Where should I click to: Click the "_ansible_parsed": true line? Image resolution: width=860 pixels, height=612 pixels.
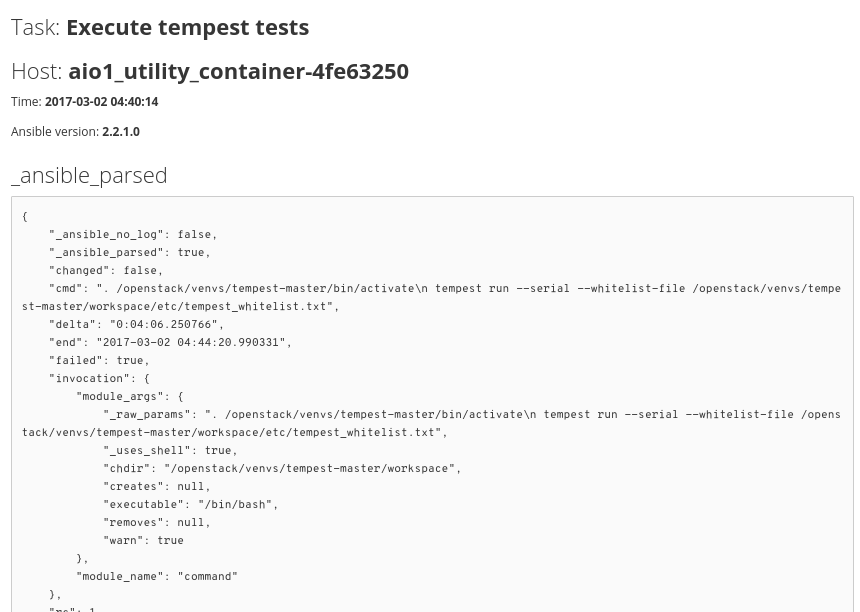(x=130, y=253)
